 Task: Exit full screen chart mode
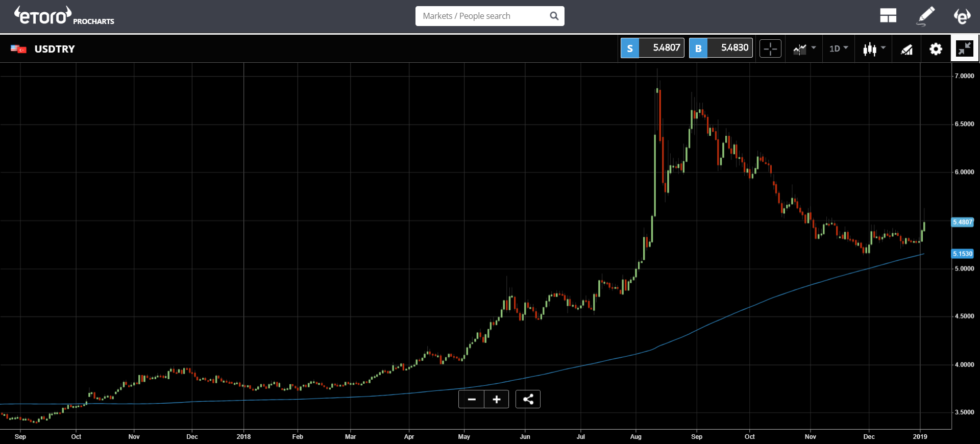(964, 48)
